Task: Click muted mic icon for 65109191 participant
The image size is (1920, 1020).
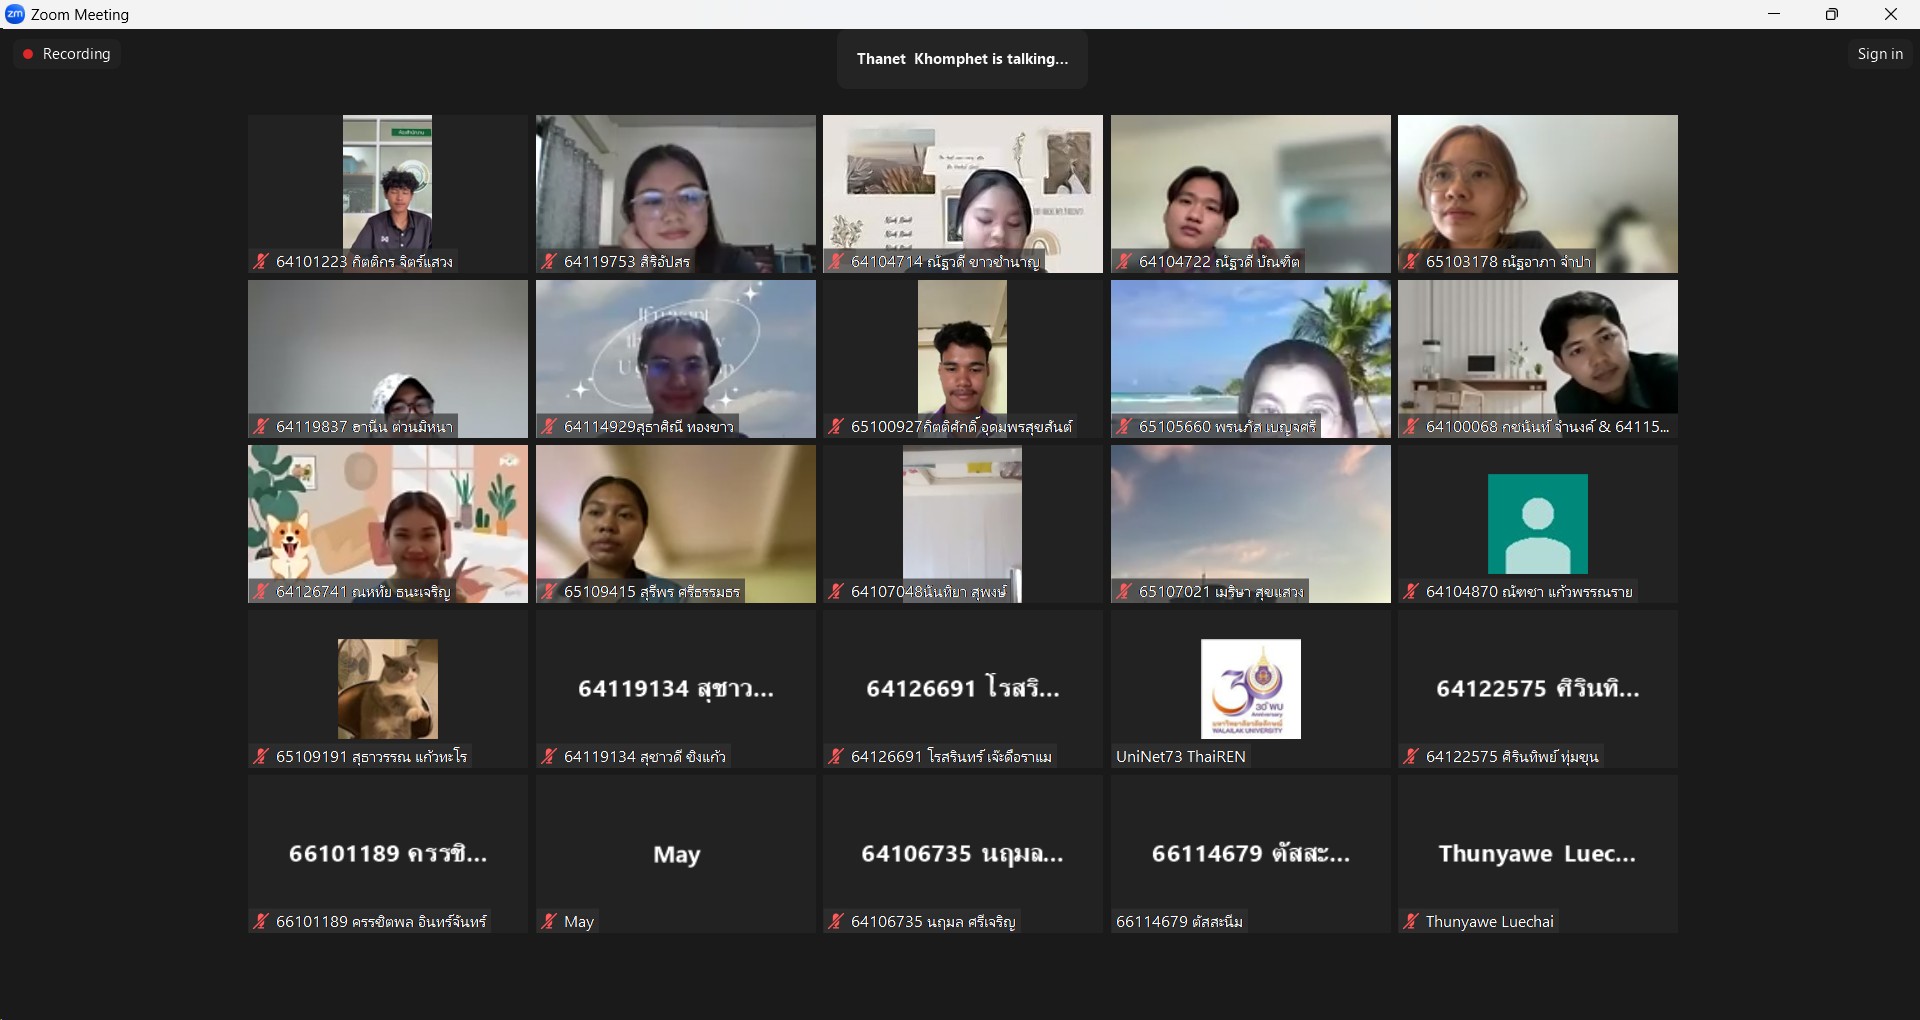Action: (x=261, y=757)
